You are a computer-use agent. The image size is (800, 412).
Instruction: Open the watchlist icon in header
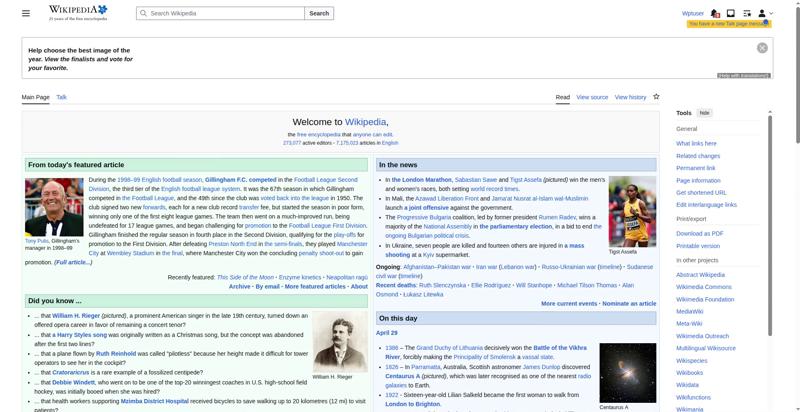[747, 13]
